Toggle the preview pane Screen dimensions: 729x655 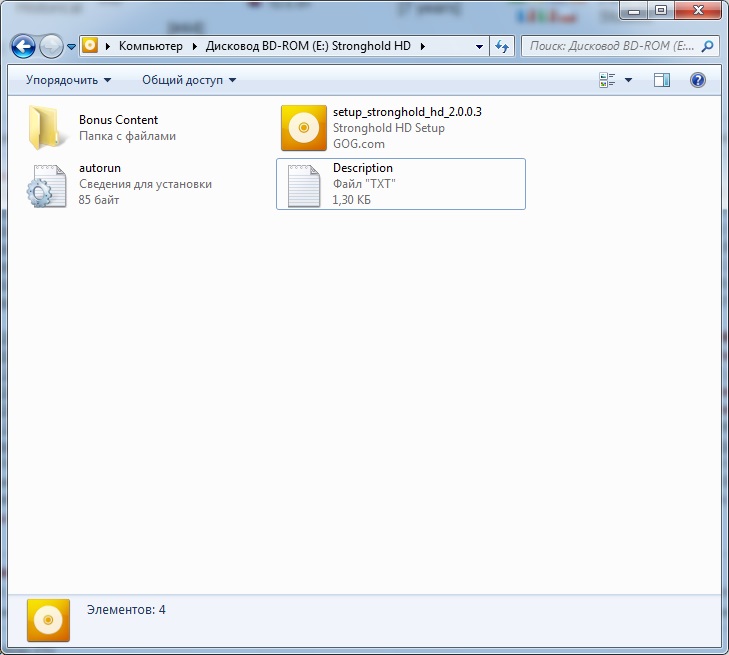[x=662, y=80]
